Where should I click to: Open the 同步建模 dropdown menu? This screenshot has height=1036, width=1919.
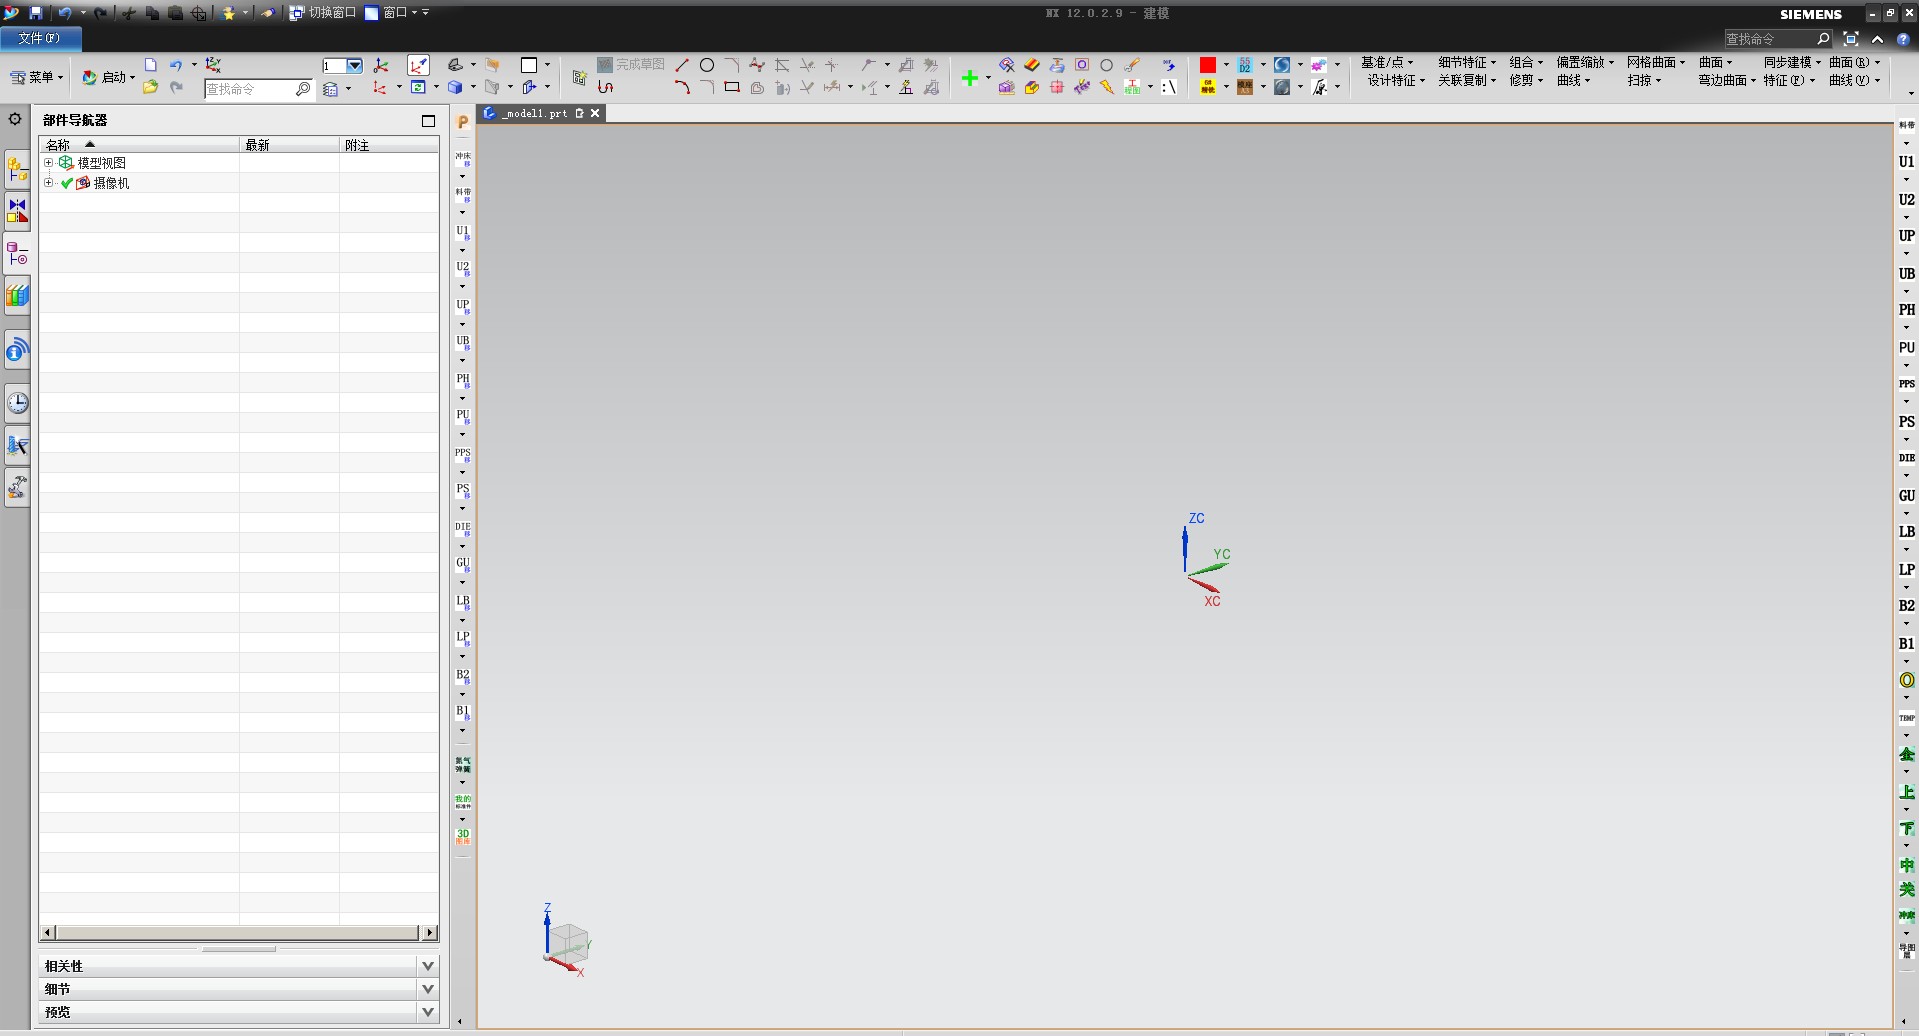1792,62
